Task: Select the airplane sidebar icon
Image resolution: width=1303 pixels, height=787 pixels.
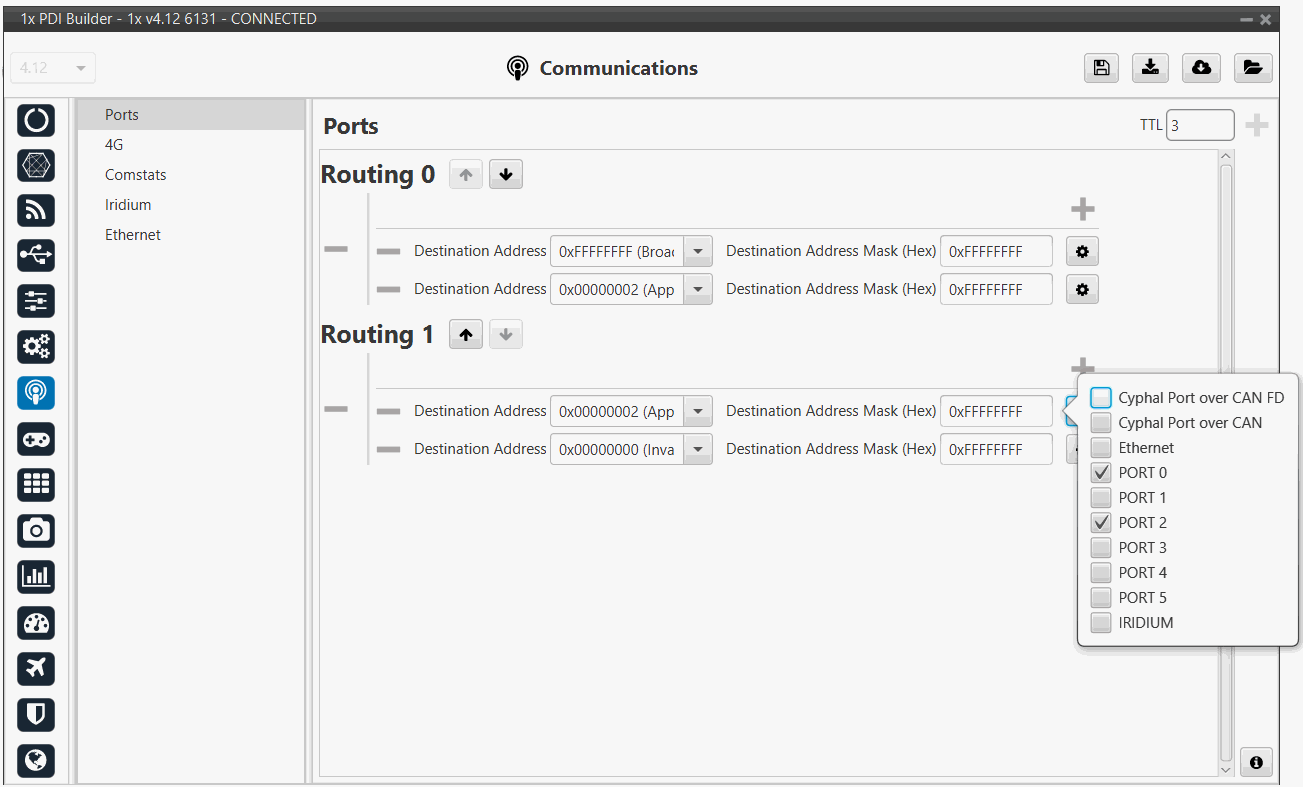Action: (36, 669)
